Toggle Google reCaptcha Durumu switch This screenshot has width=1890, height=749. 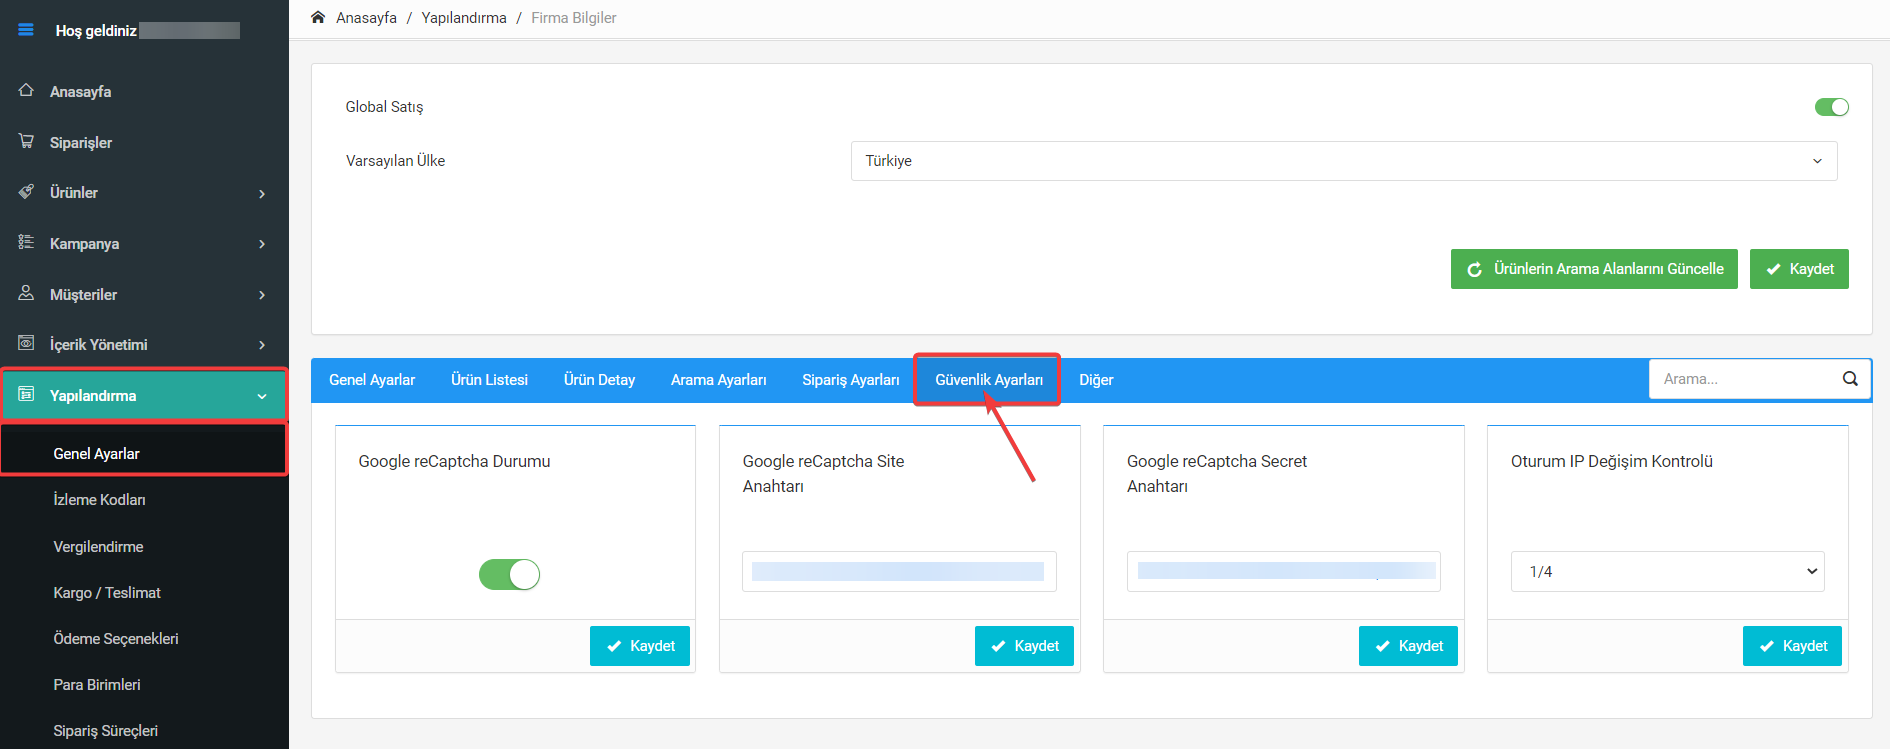coord(509,574)
